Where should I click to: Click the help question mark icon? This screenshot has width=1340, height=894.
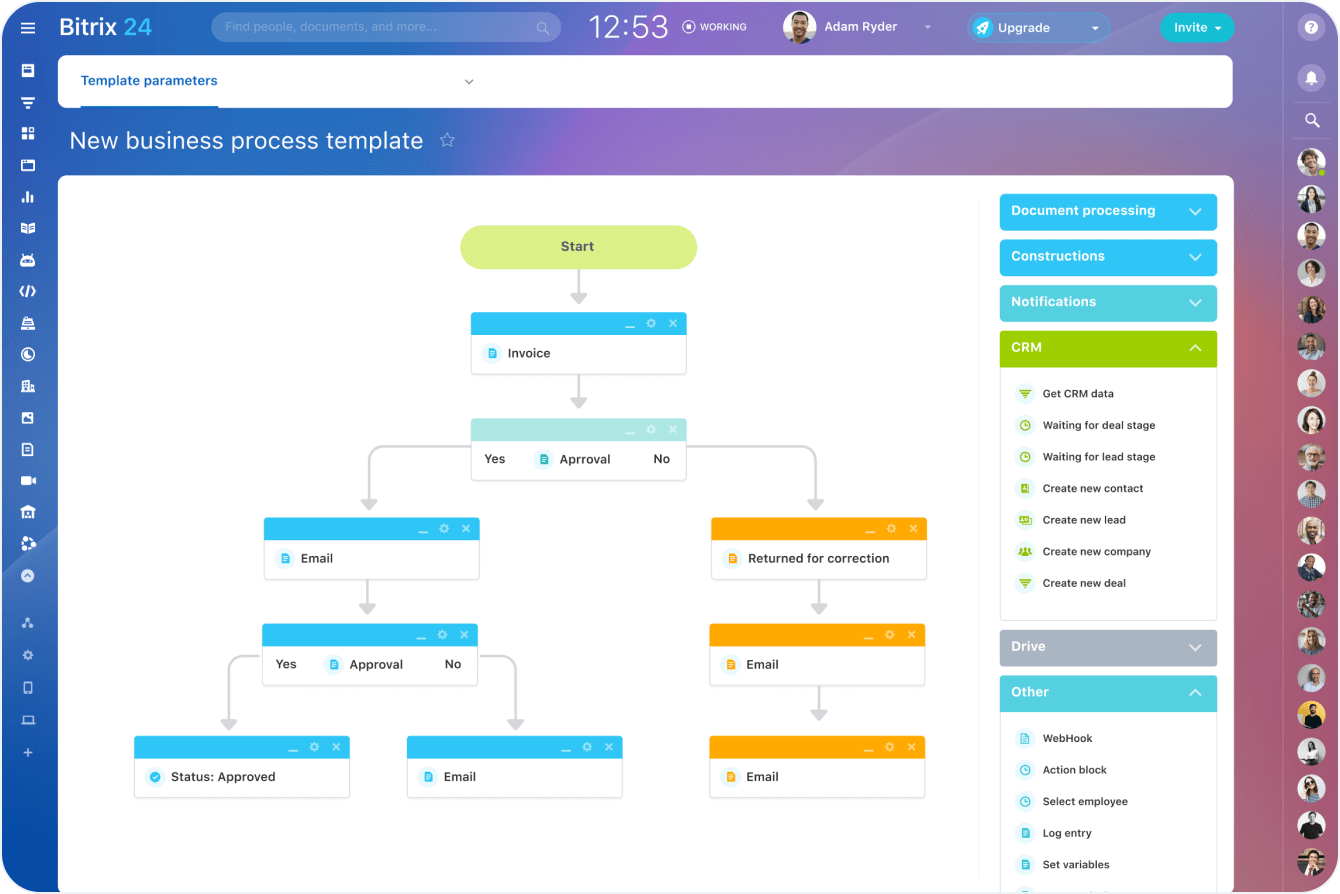point(1311,28)
